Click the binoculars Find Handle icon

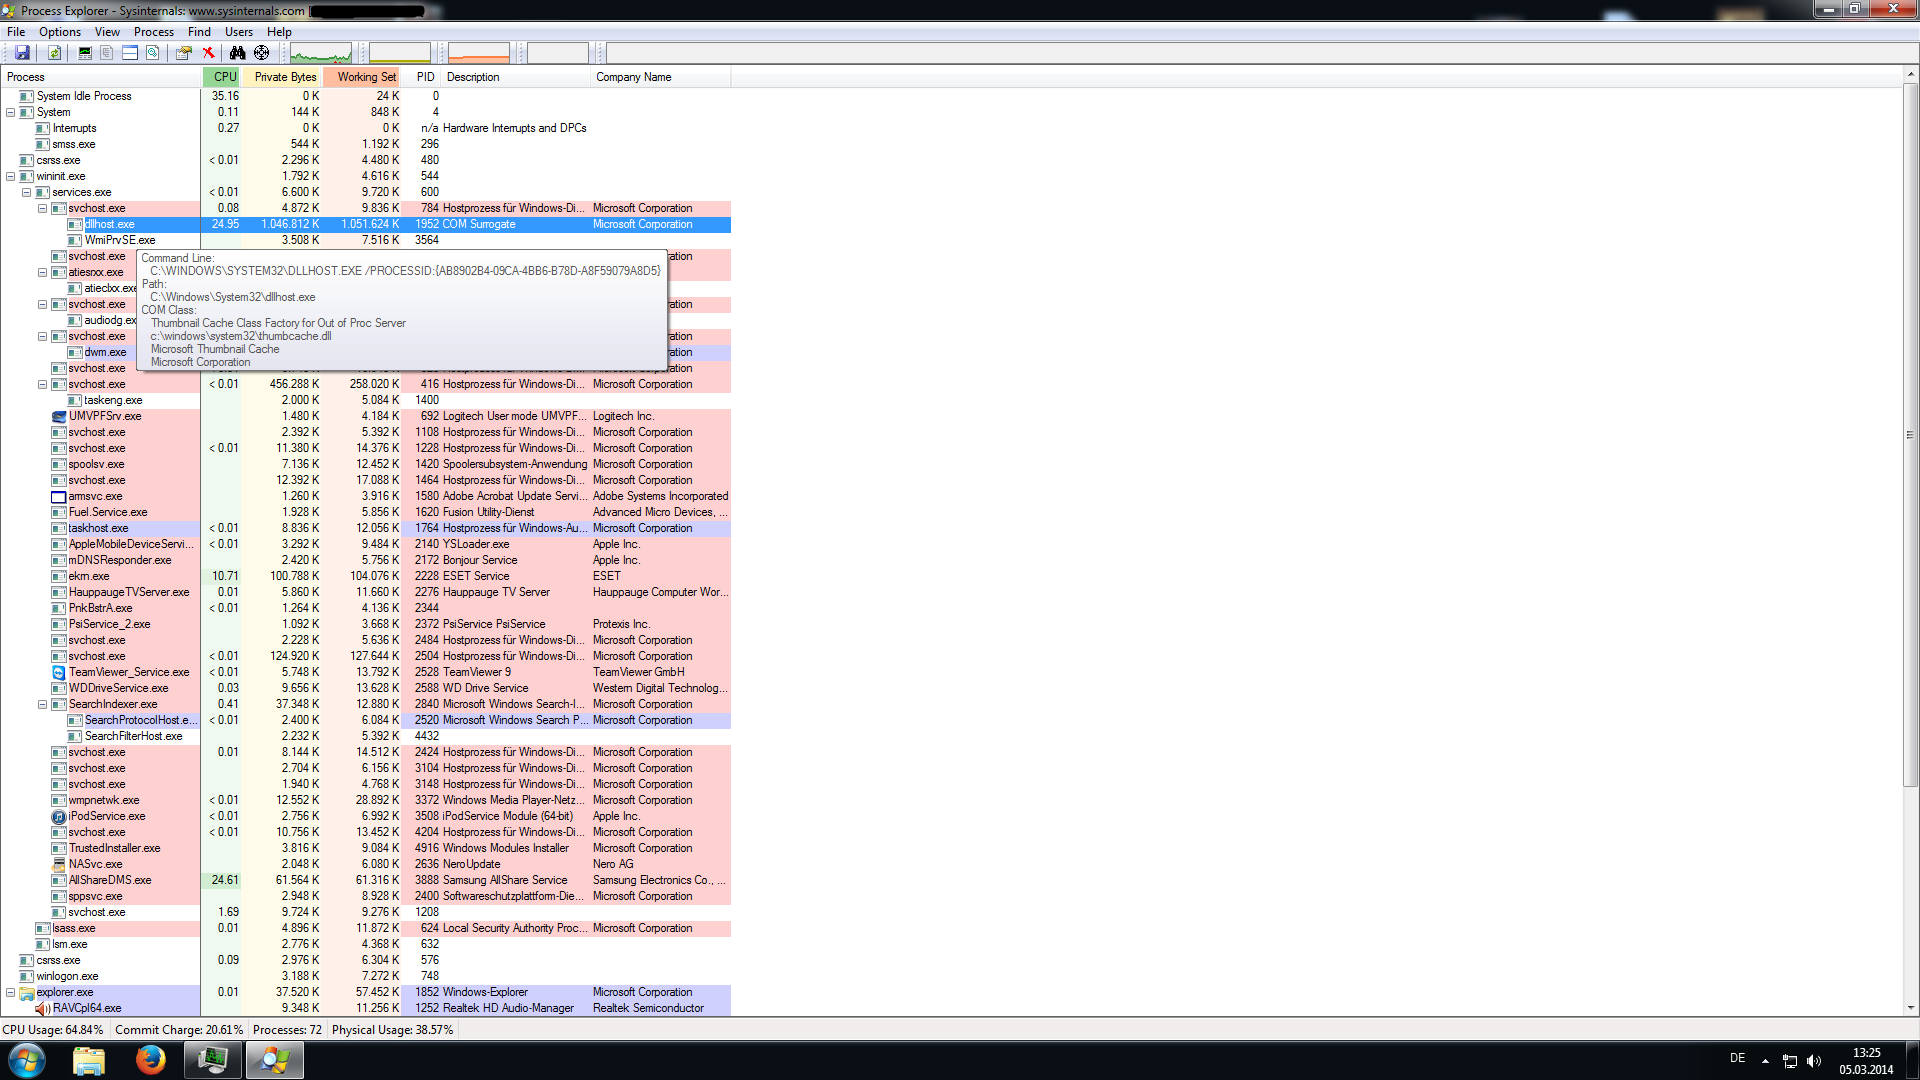pyautogui.click(x=237, y=53)
